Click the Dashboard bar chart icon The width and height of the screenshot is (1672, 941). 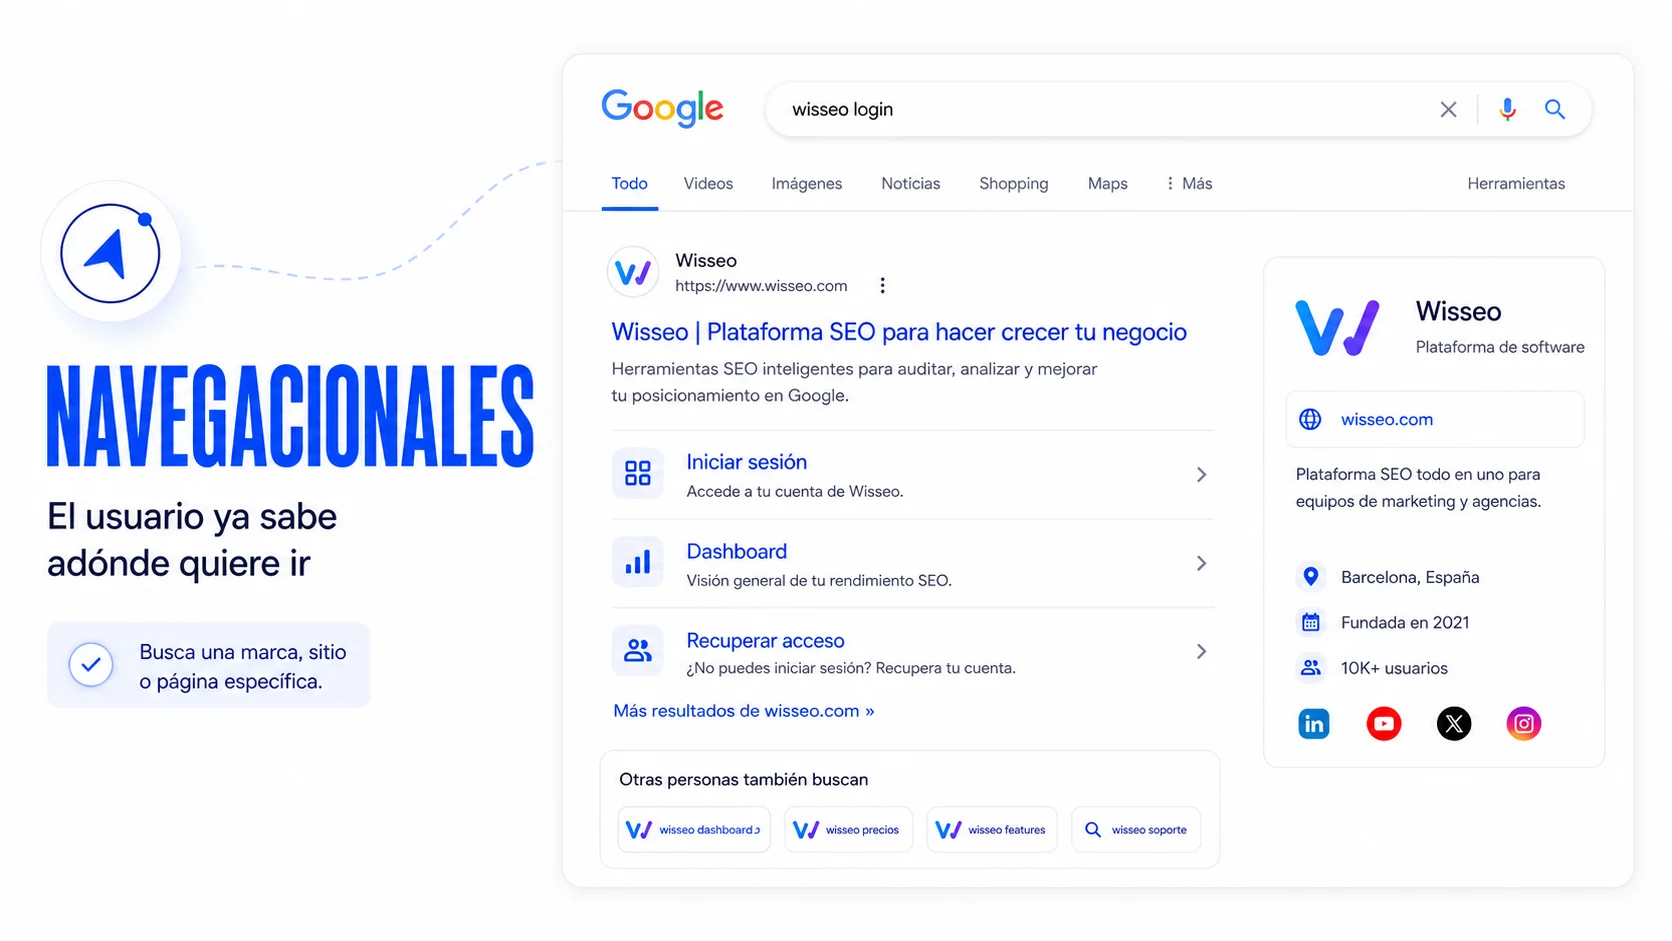(637, 562)
